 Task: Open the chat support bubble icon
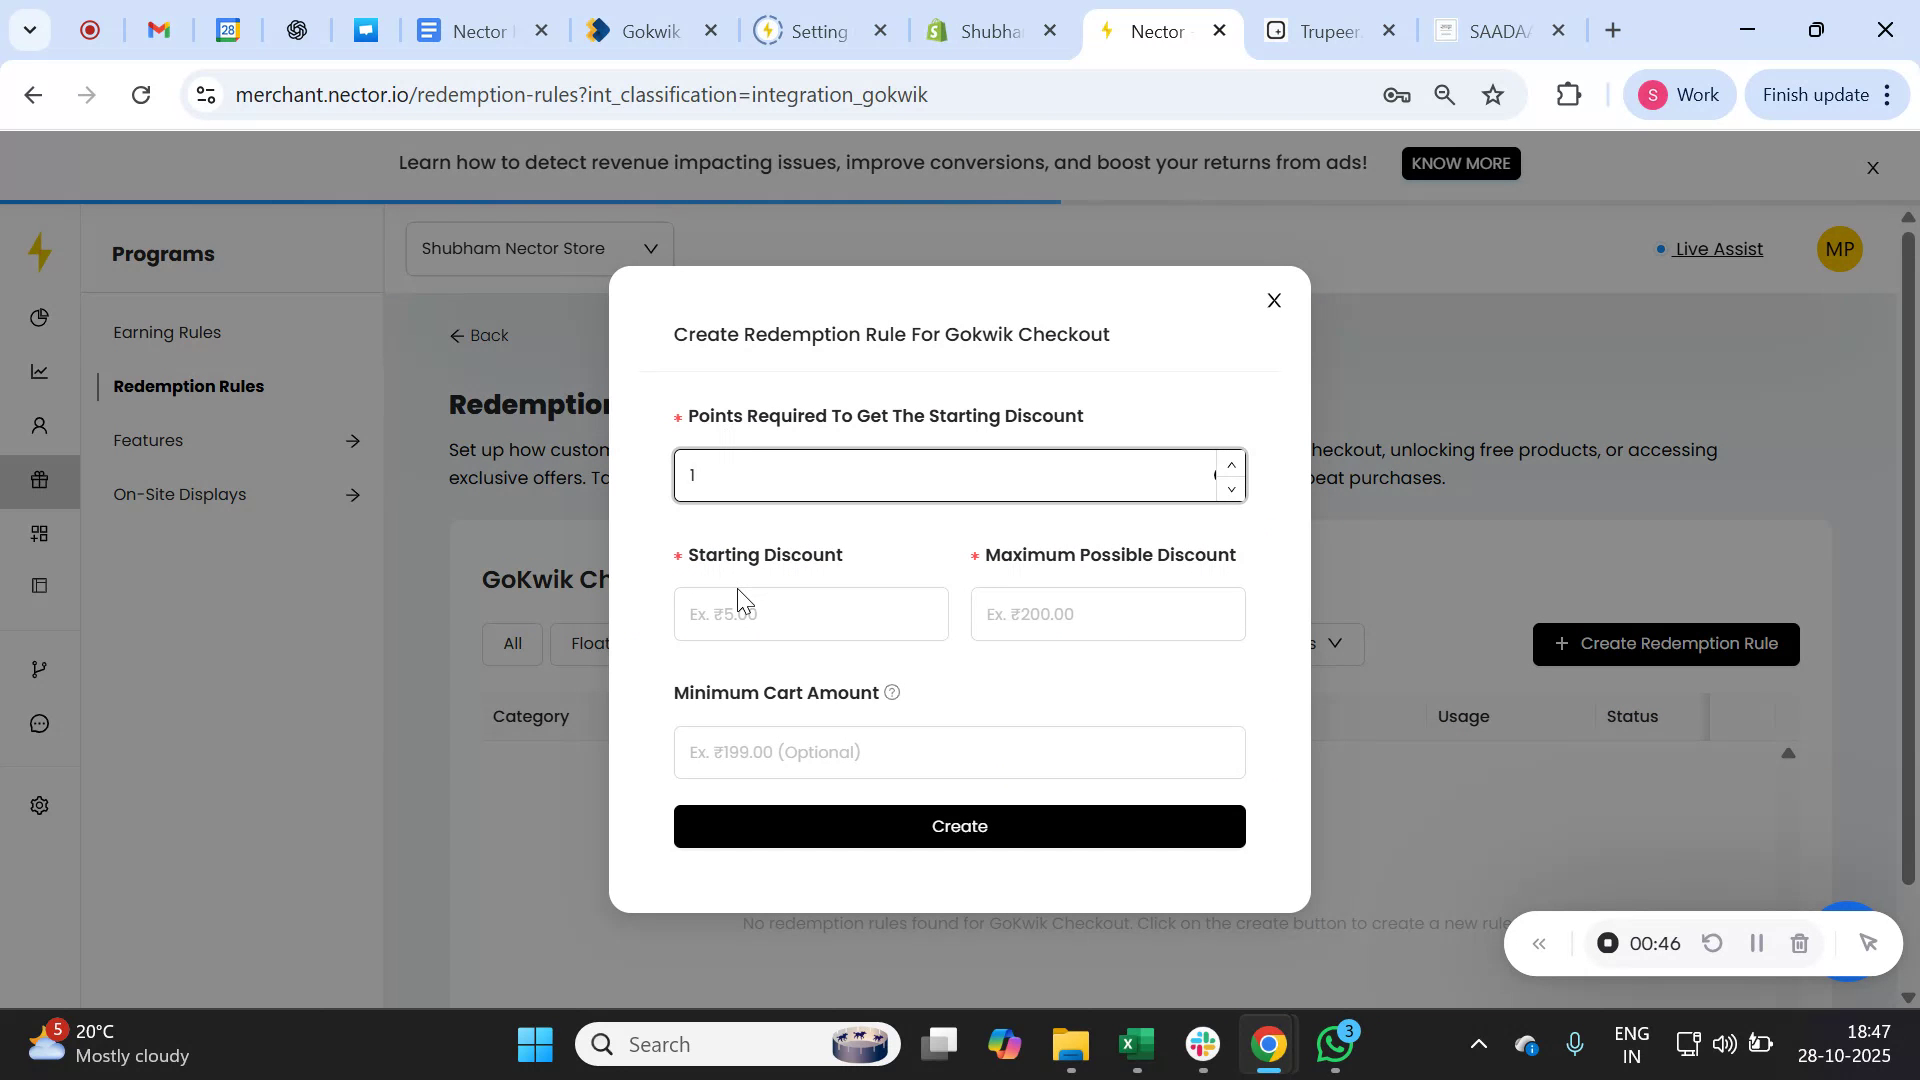point(39,723)
